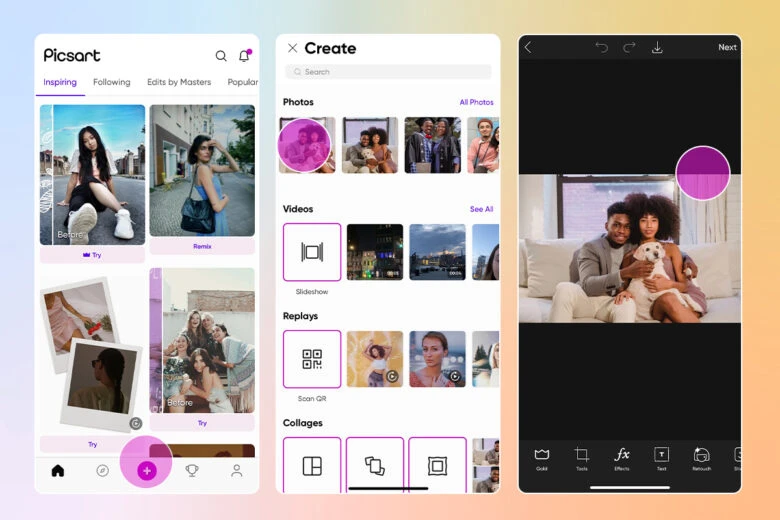This screenshot has width=780, height=520.
Task: Open the profile person icon
Action: 237,471
